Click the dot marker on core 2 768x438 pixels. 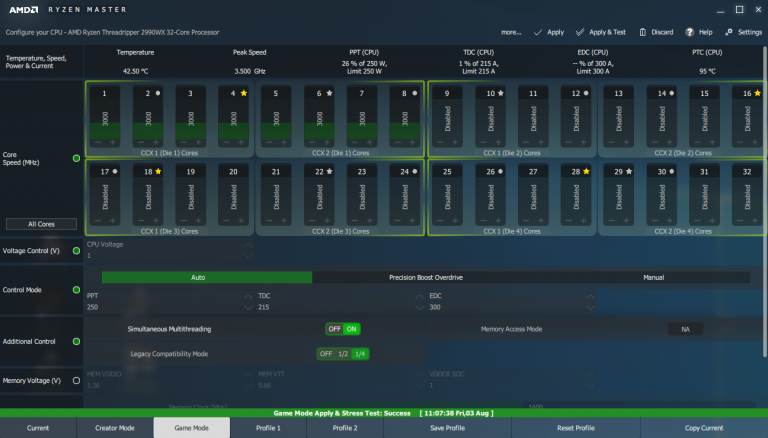158,93
